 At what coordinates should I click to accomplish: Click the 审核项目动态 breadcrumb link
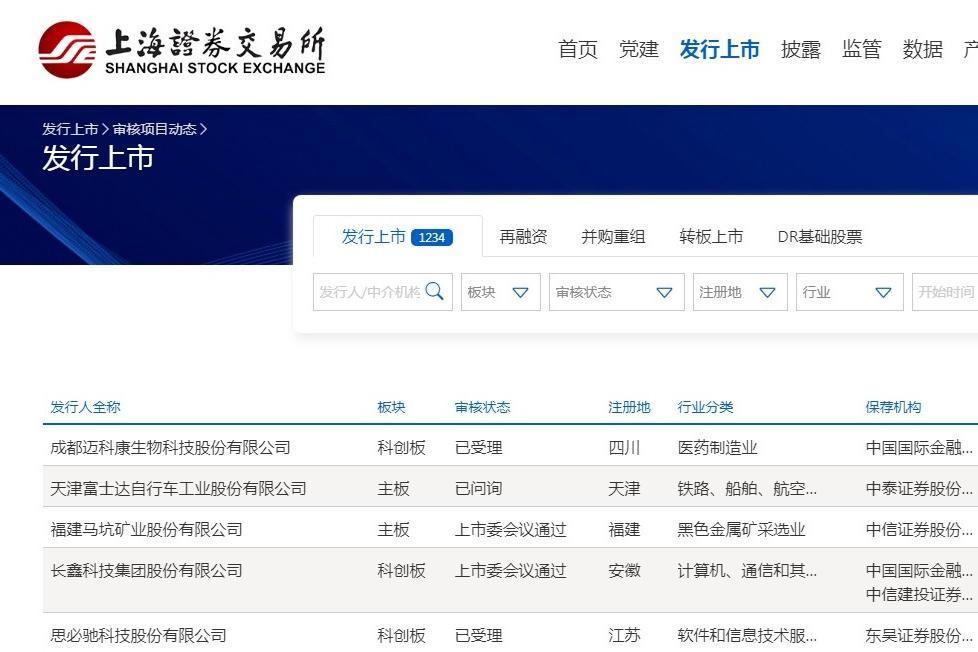[154, 129]
